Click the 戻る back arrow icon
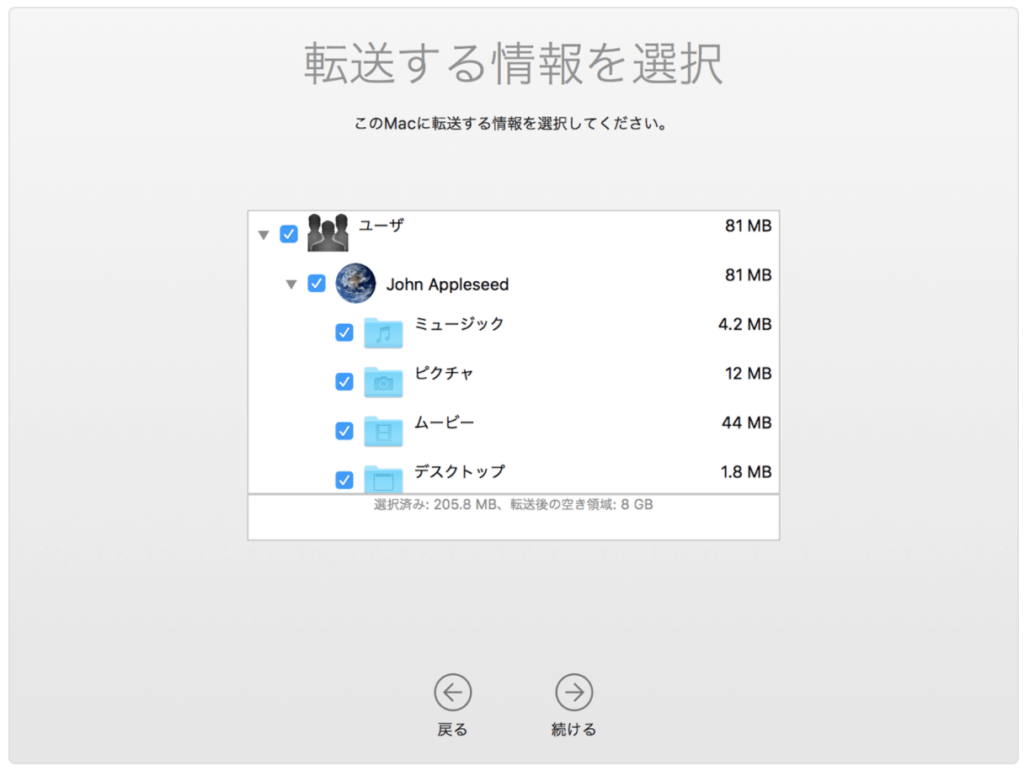 [x=453, y=692]
